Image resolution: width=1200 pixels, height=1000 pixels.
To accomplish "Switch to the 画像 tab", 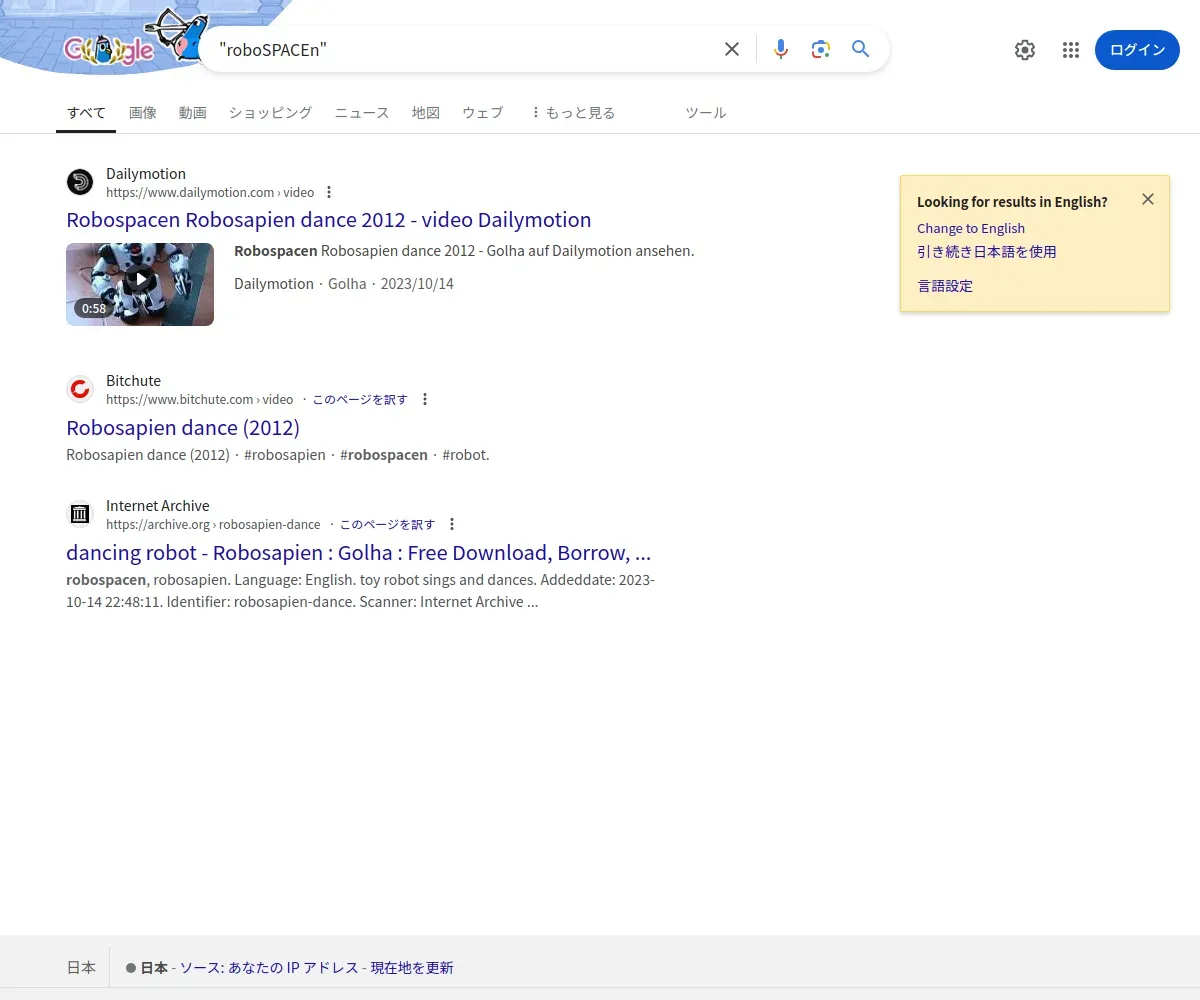I will [x=143, y=113].
